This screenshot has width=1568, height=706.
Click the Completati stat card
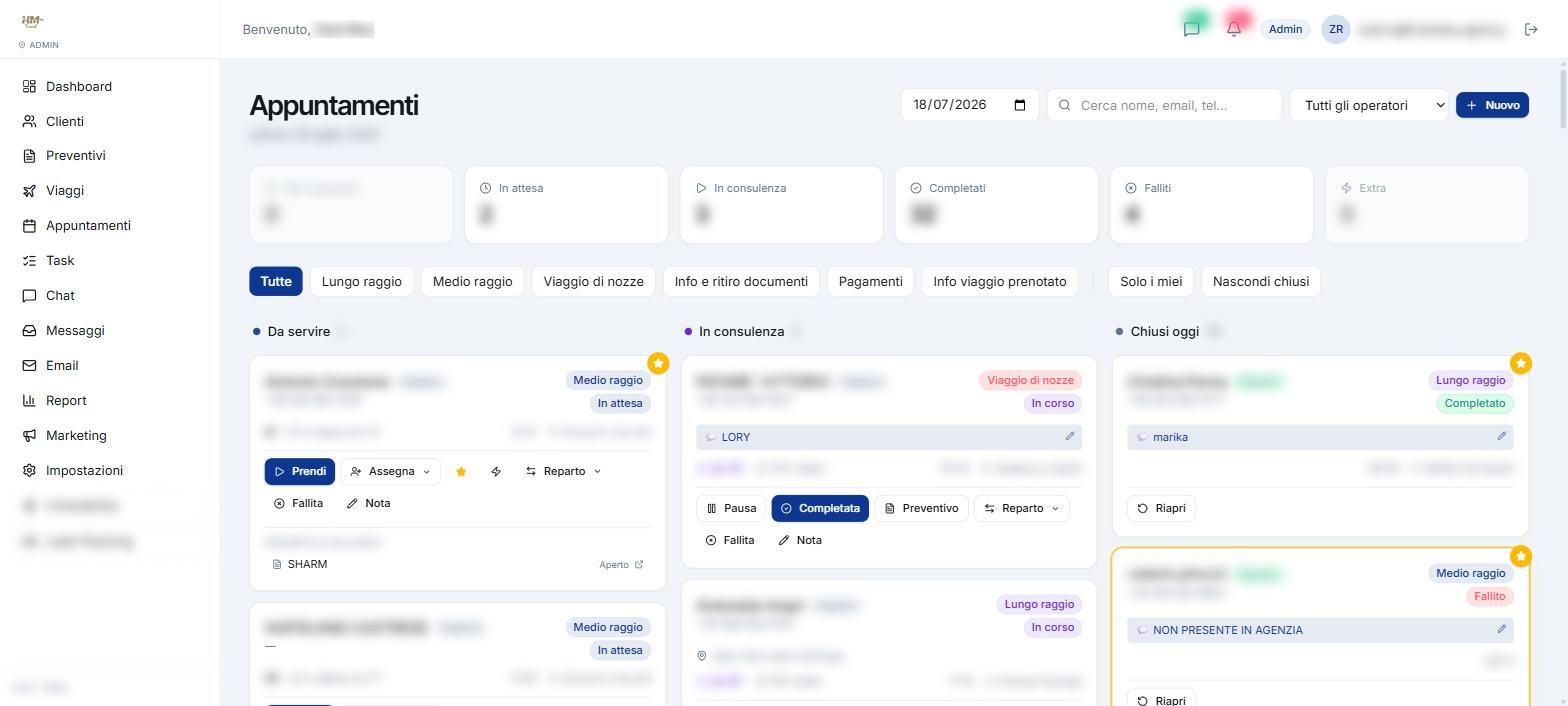[996, 205]
